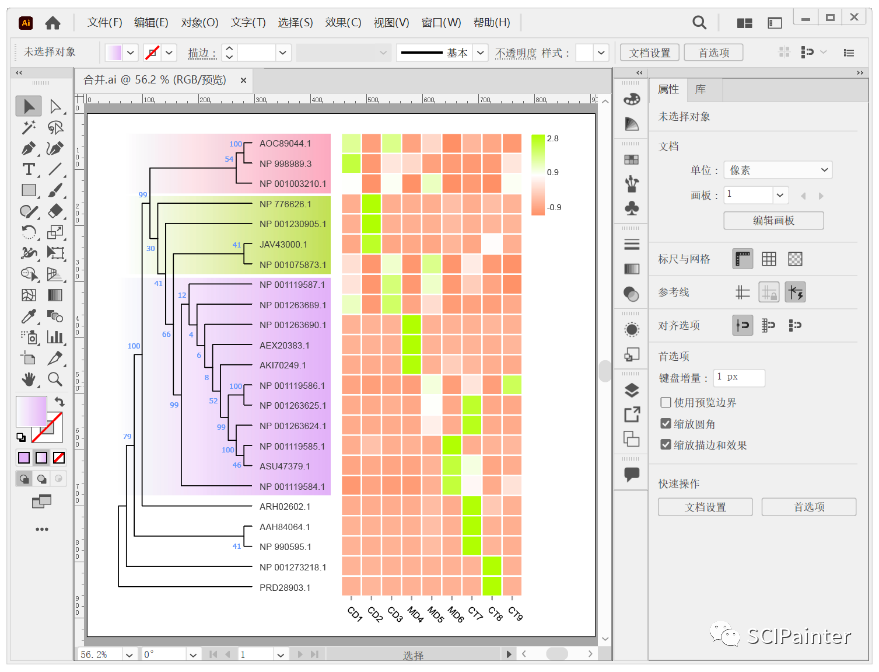Open fill color dropdown in control bar

click(131, 53)
